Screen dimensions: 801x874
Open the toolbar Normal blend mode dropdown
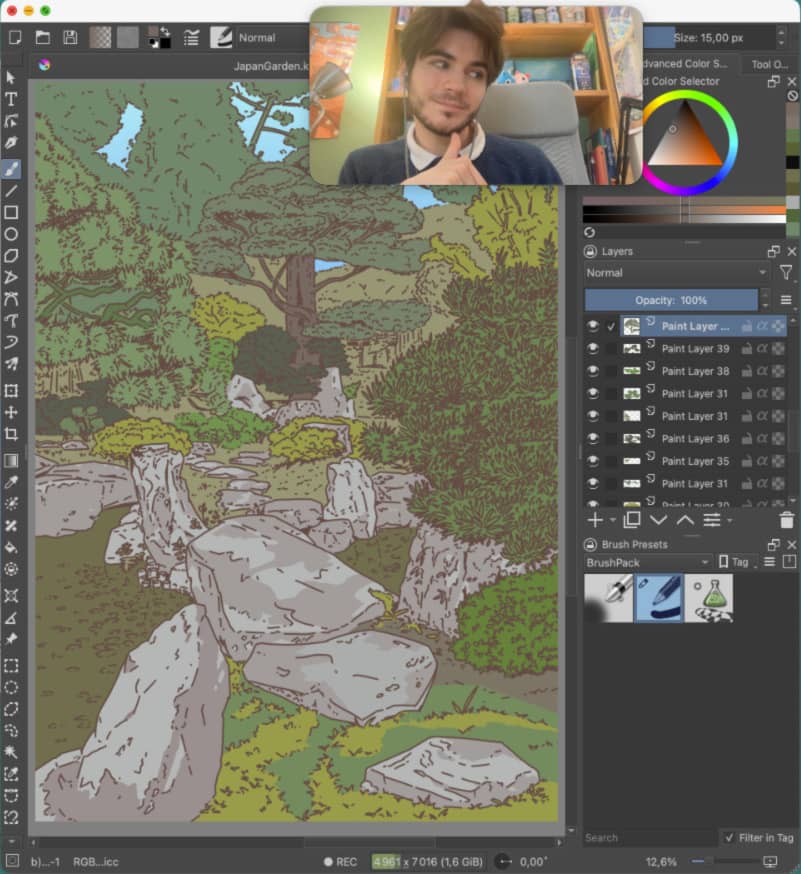pyautogui.click(x=270, y=37)
